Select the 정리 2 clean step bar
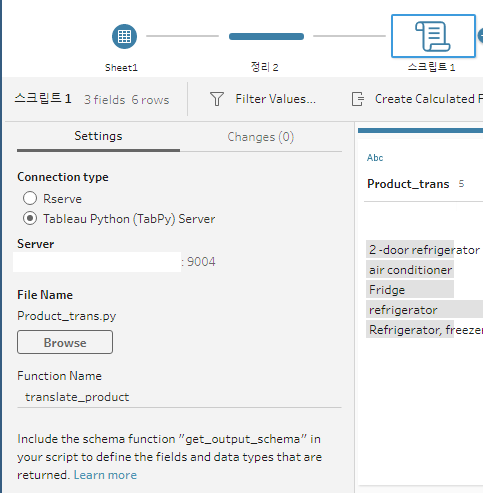 (x=266, y=36)
